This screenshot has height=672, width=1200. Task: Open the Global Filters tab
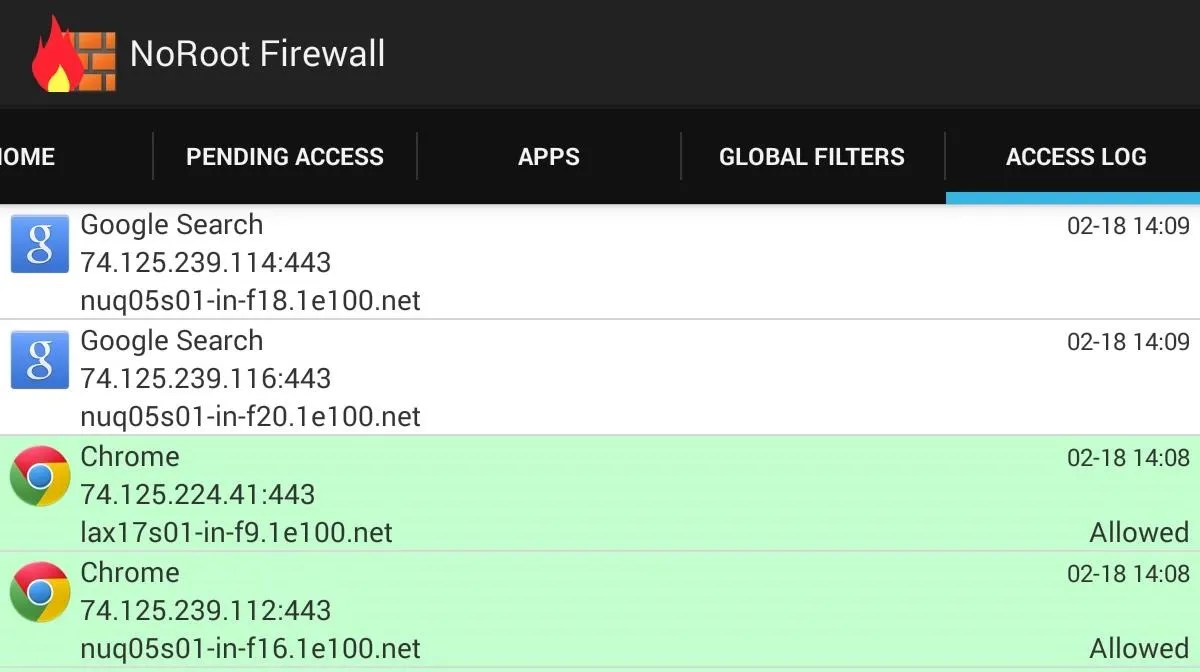click(812, 157)
